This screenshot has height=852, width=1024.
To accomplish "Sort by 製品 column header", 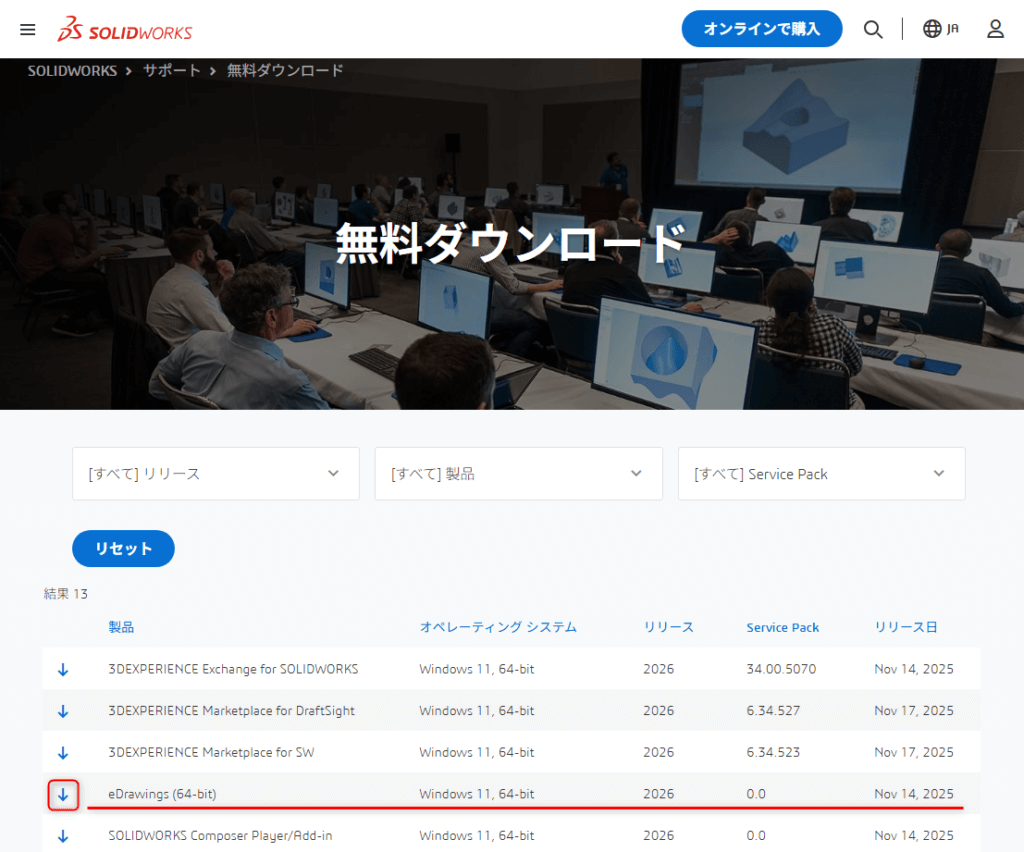I will (121, 627).
